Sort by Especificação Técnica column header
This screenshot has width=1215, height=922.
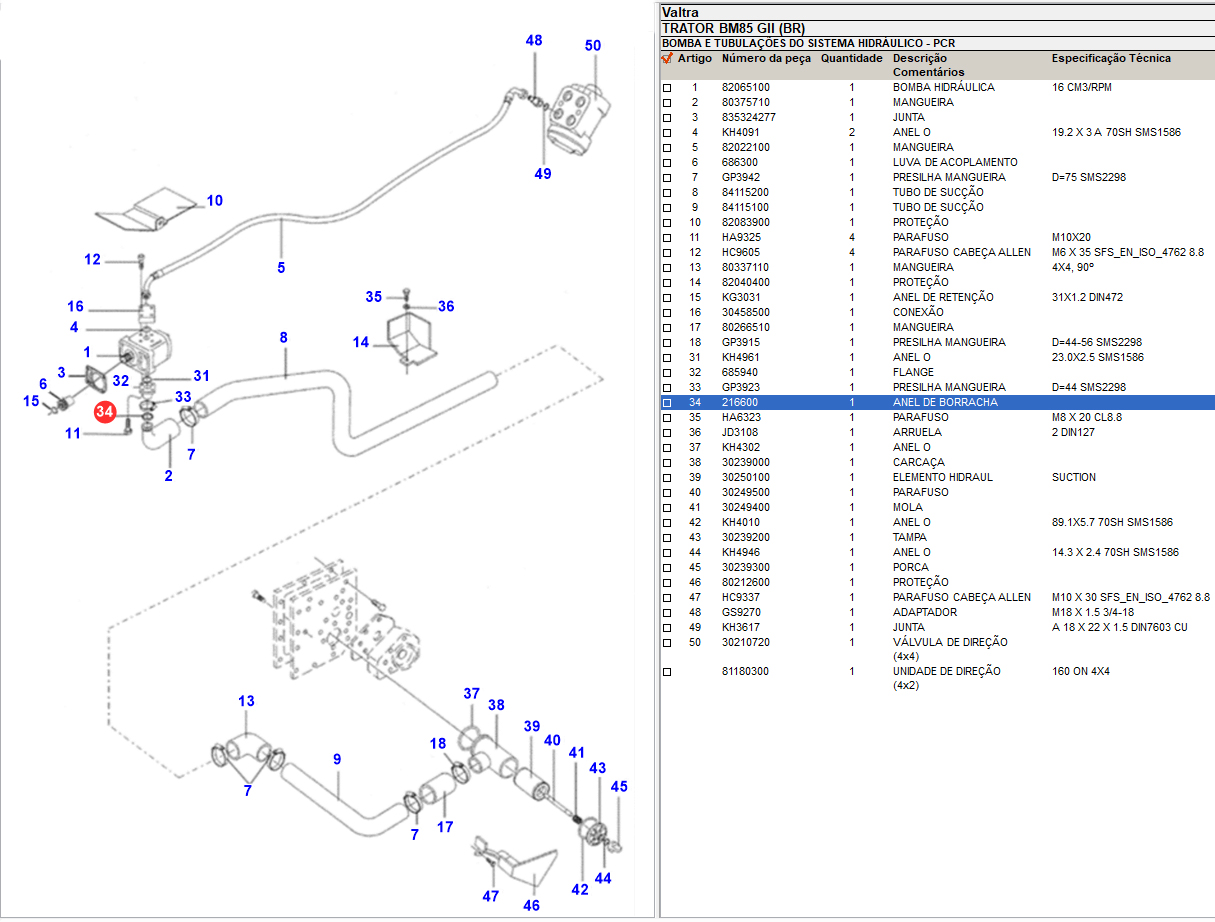tap(1110, 58)
